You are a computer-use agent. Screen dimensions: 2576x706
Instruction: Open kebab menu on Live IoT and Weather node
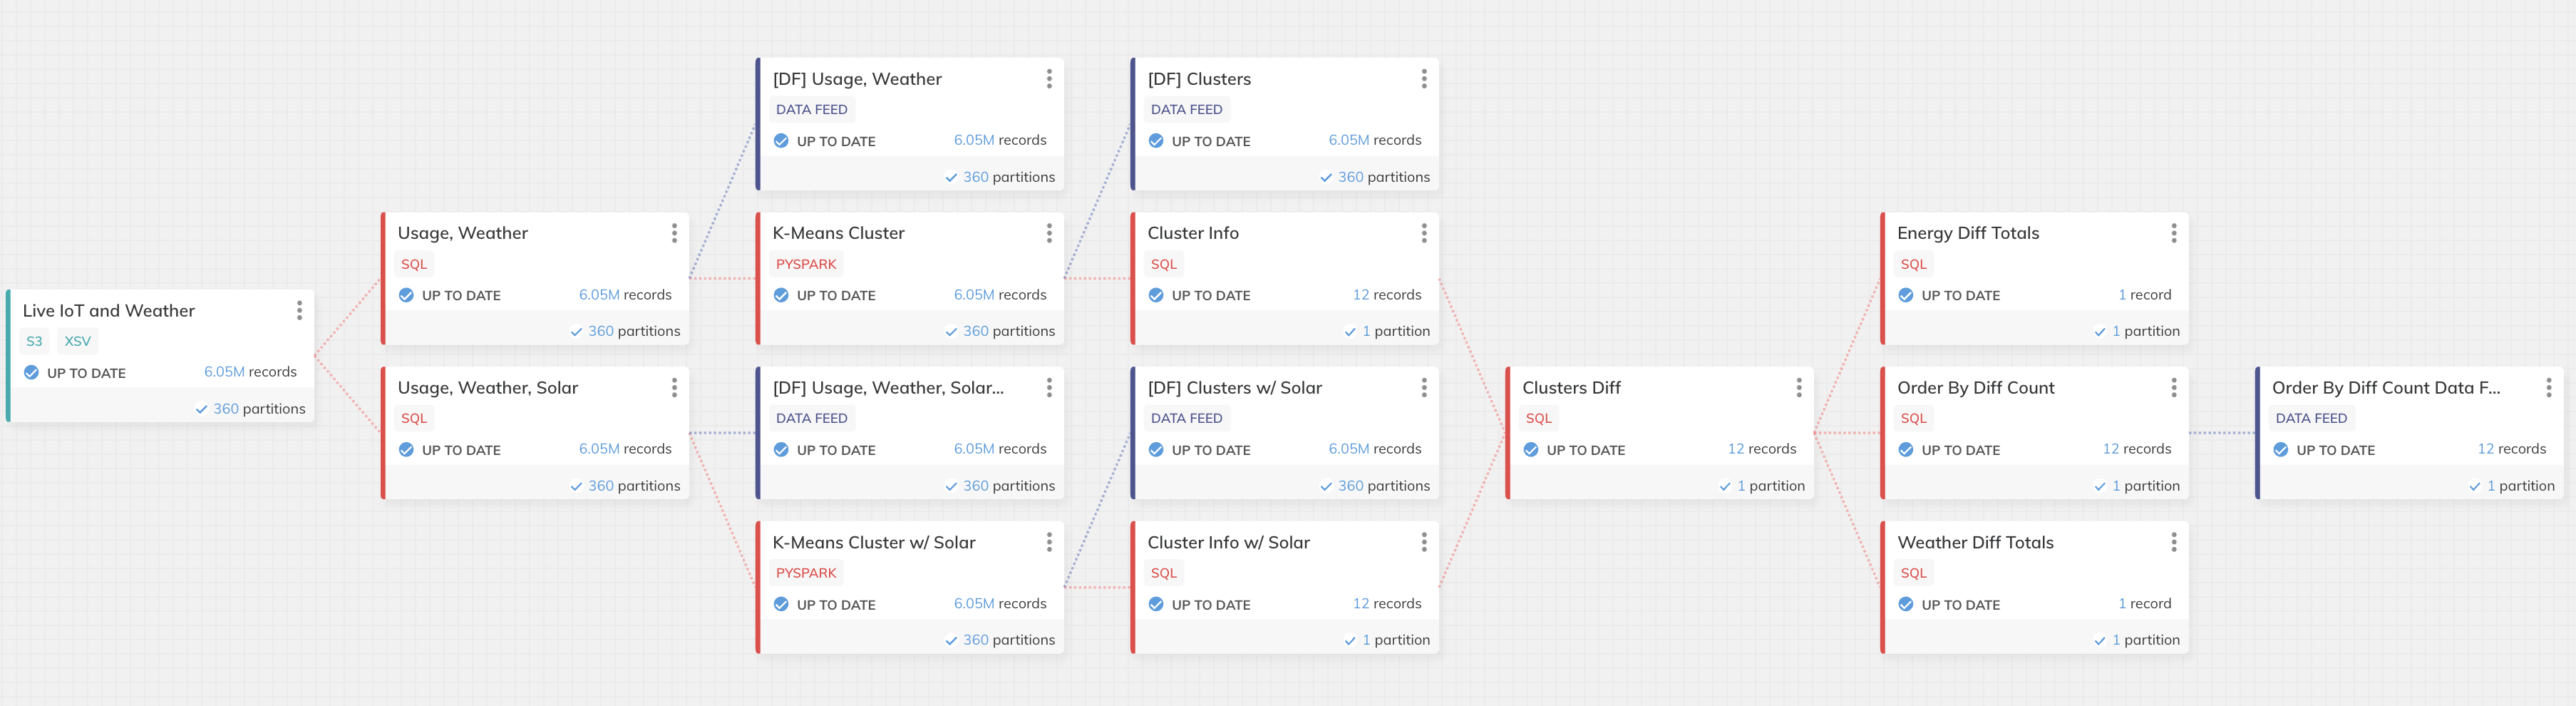(x=299, y=311)
